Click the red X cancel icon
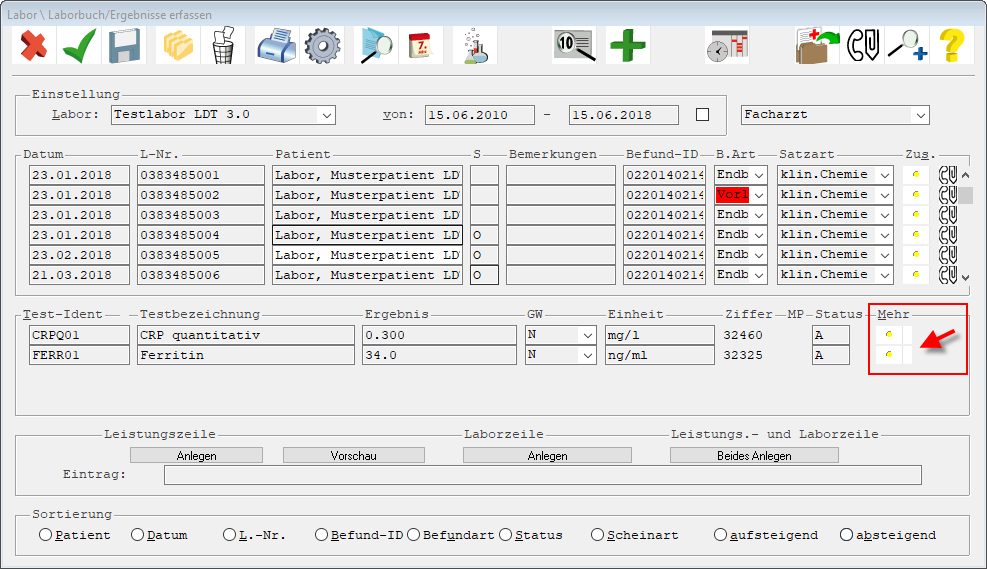The height and width of the screenshot is (569, 987). click(33, 45)
